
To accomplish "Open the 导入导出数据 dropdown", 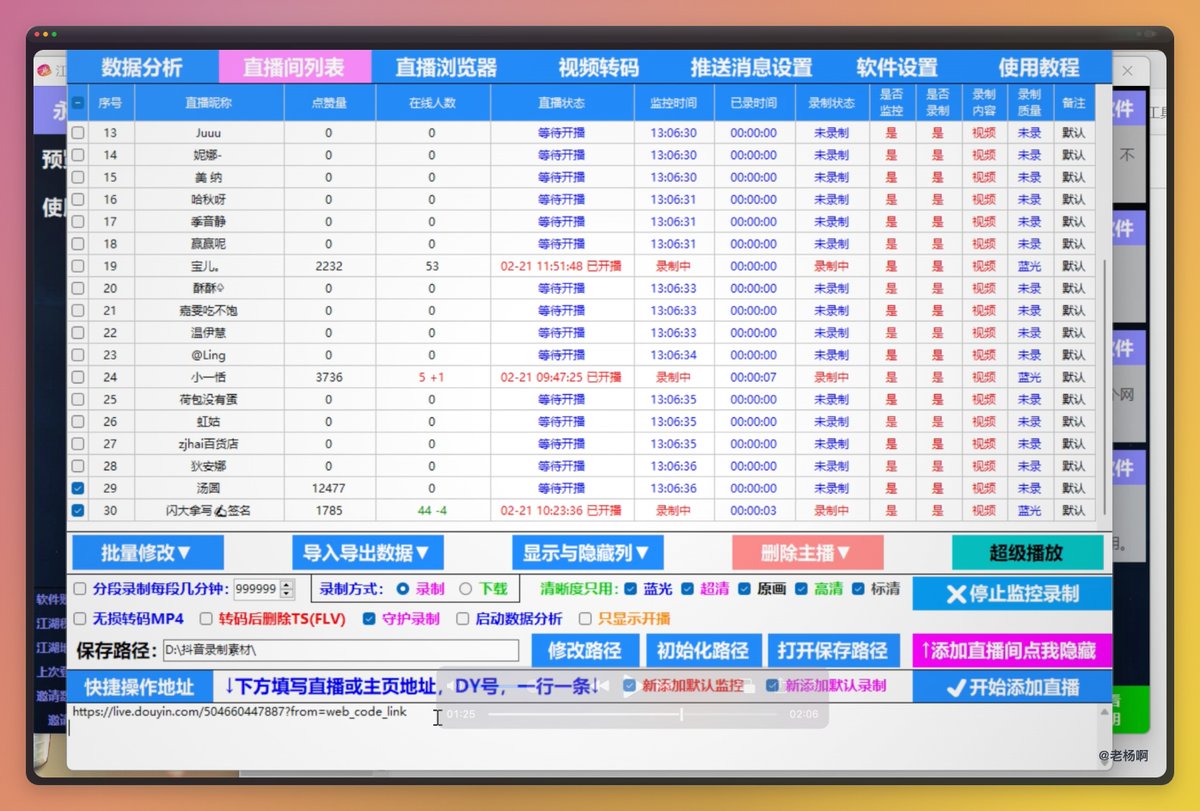I will pyautogui.click(x=367, y=552).
